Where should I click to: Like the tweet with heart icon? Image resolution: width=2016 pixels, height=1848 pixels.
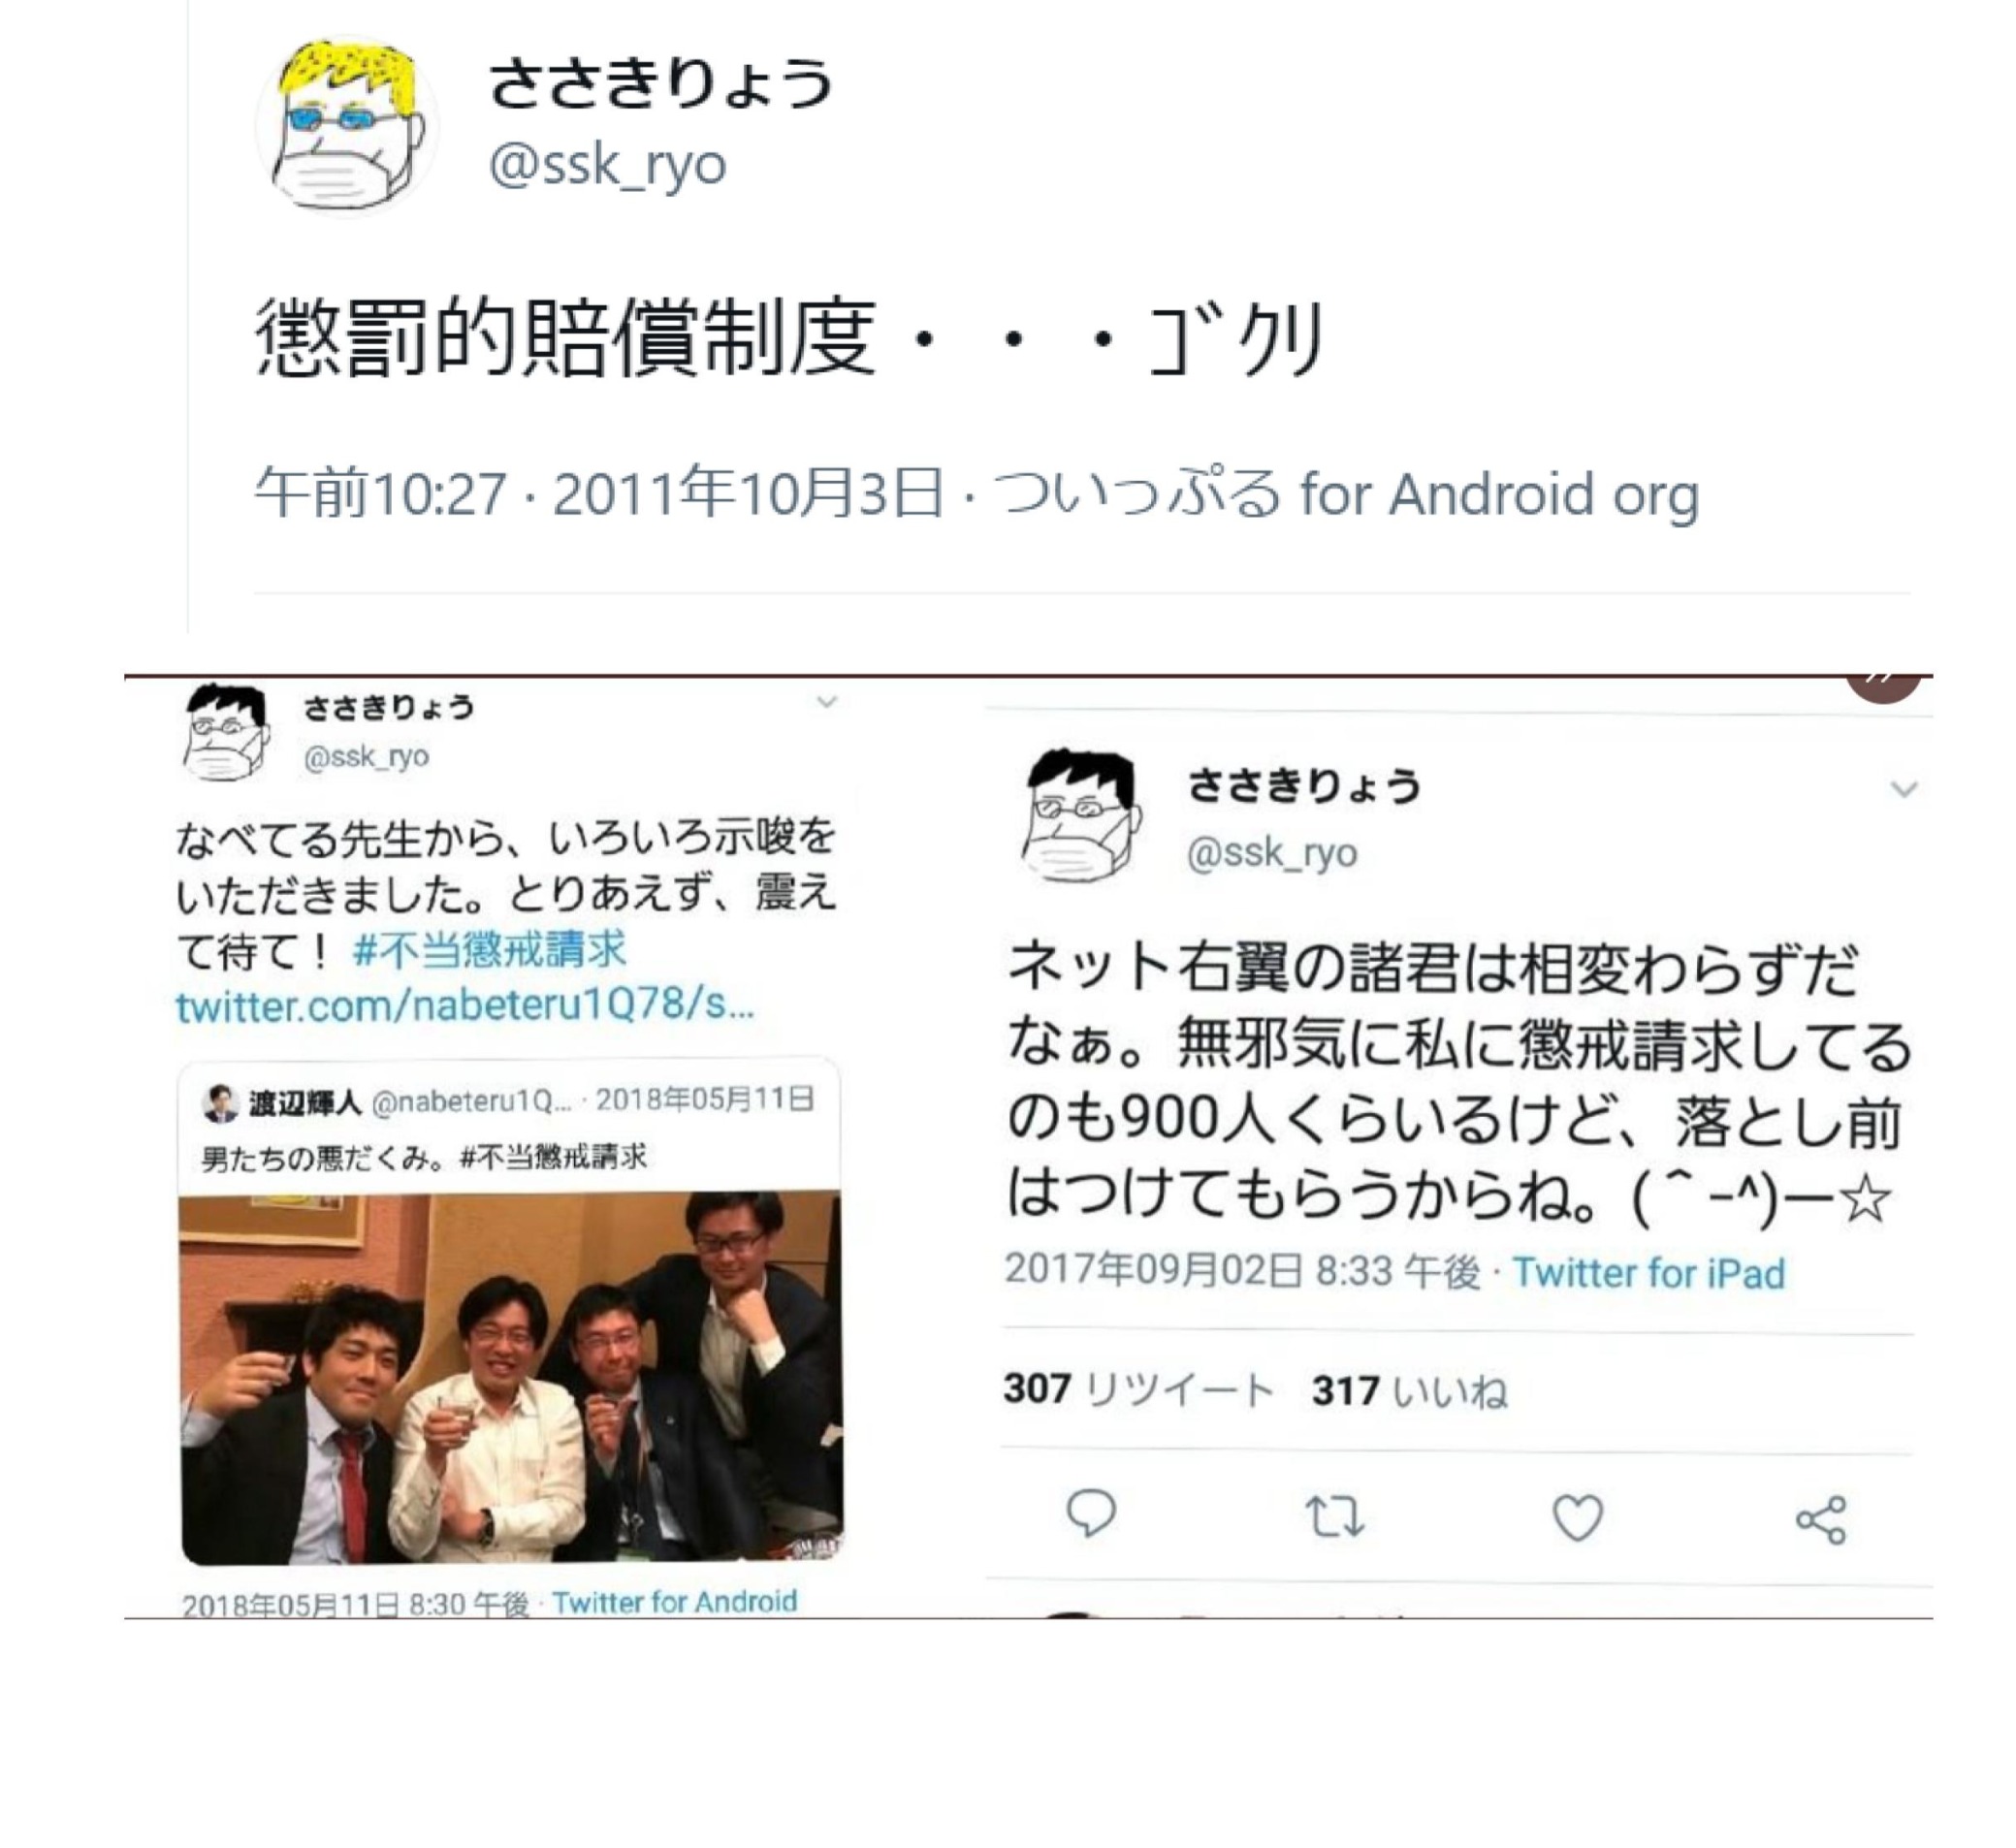click(1577, 1517)
